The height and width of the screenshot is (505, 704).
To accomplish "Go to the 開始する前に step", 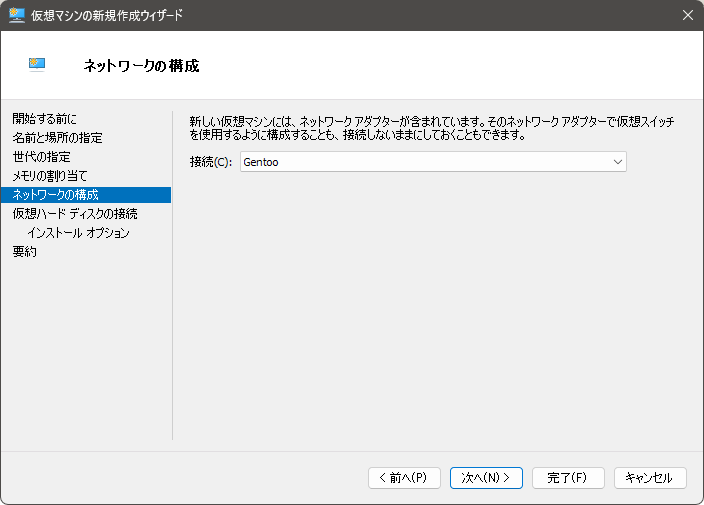I will click(x=44, y=119).
